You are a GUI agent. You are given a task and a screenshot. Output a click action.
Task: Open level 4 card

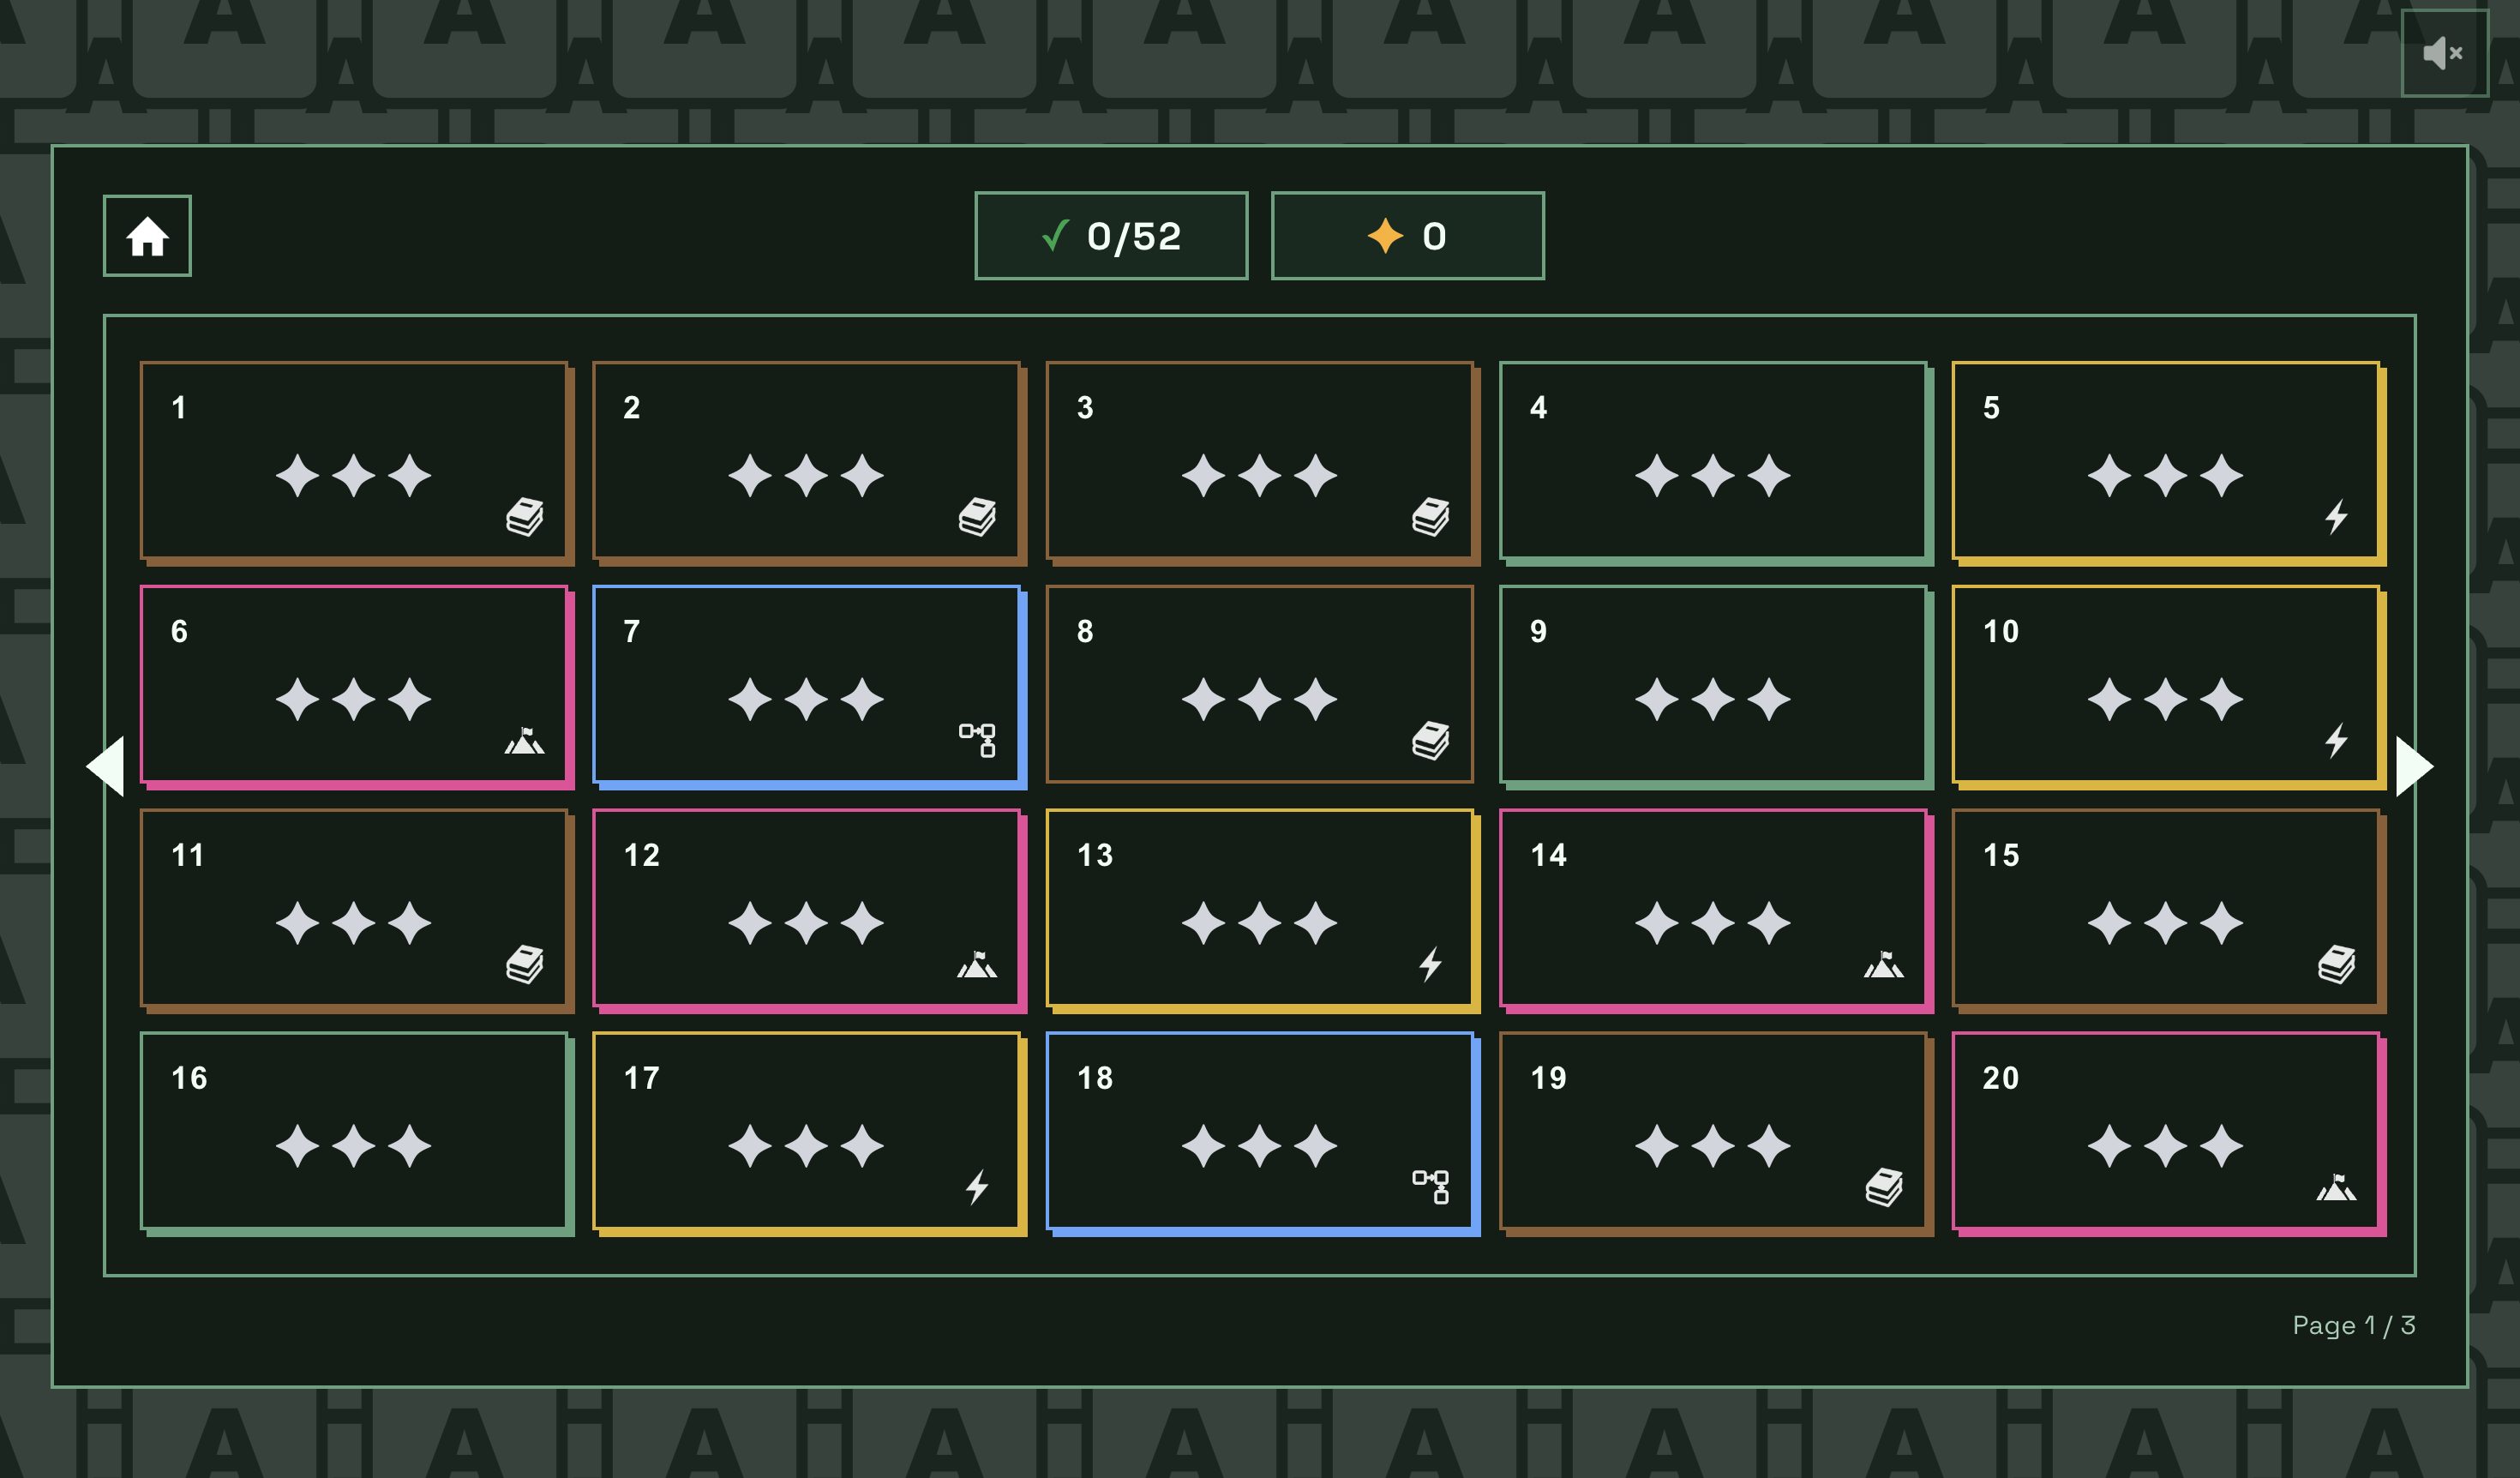tap(1712, 460)
